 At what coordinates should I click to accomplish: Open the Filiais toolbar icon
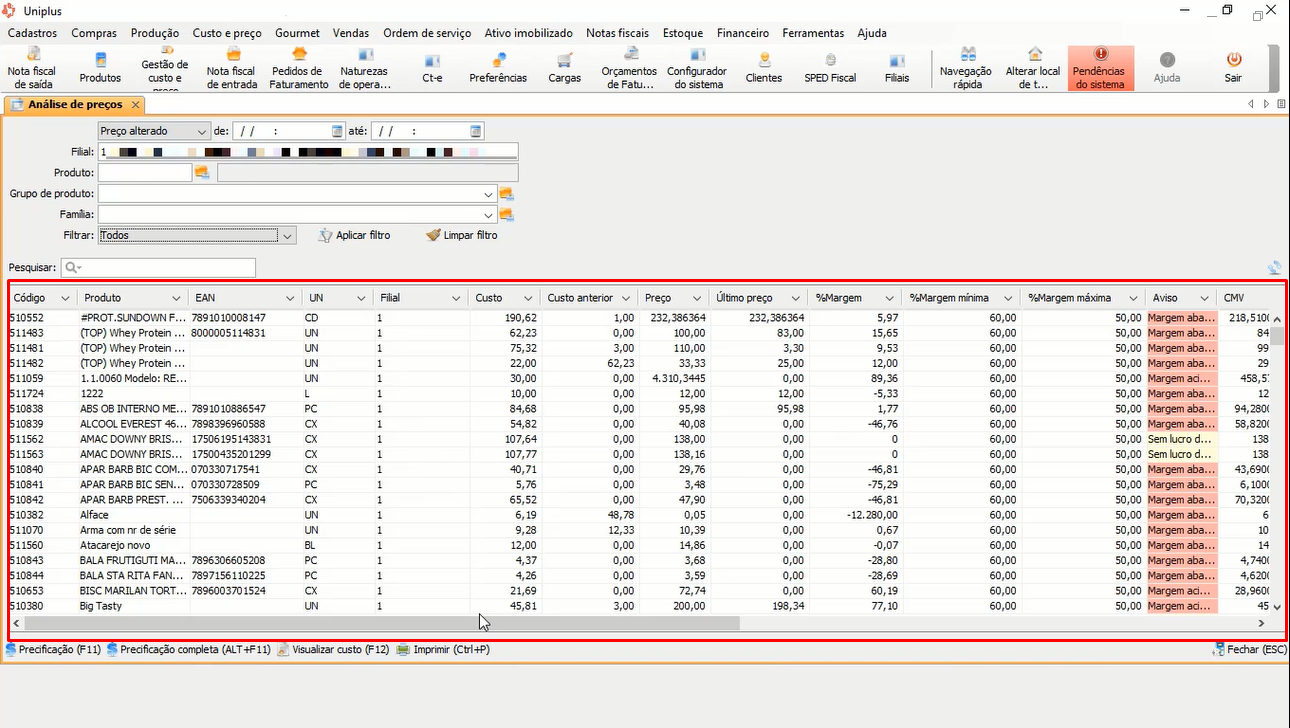point(897,68)
